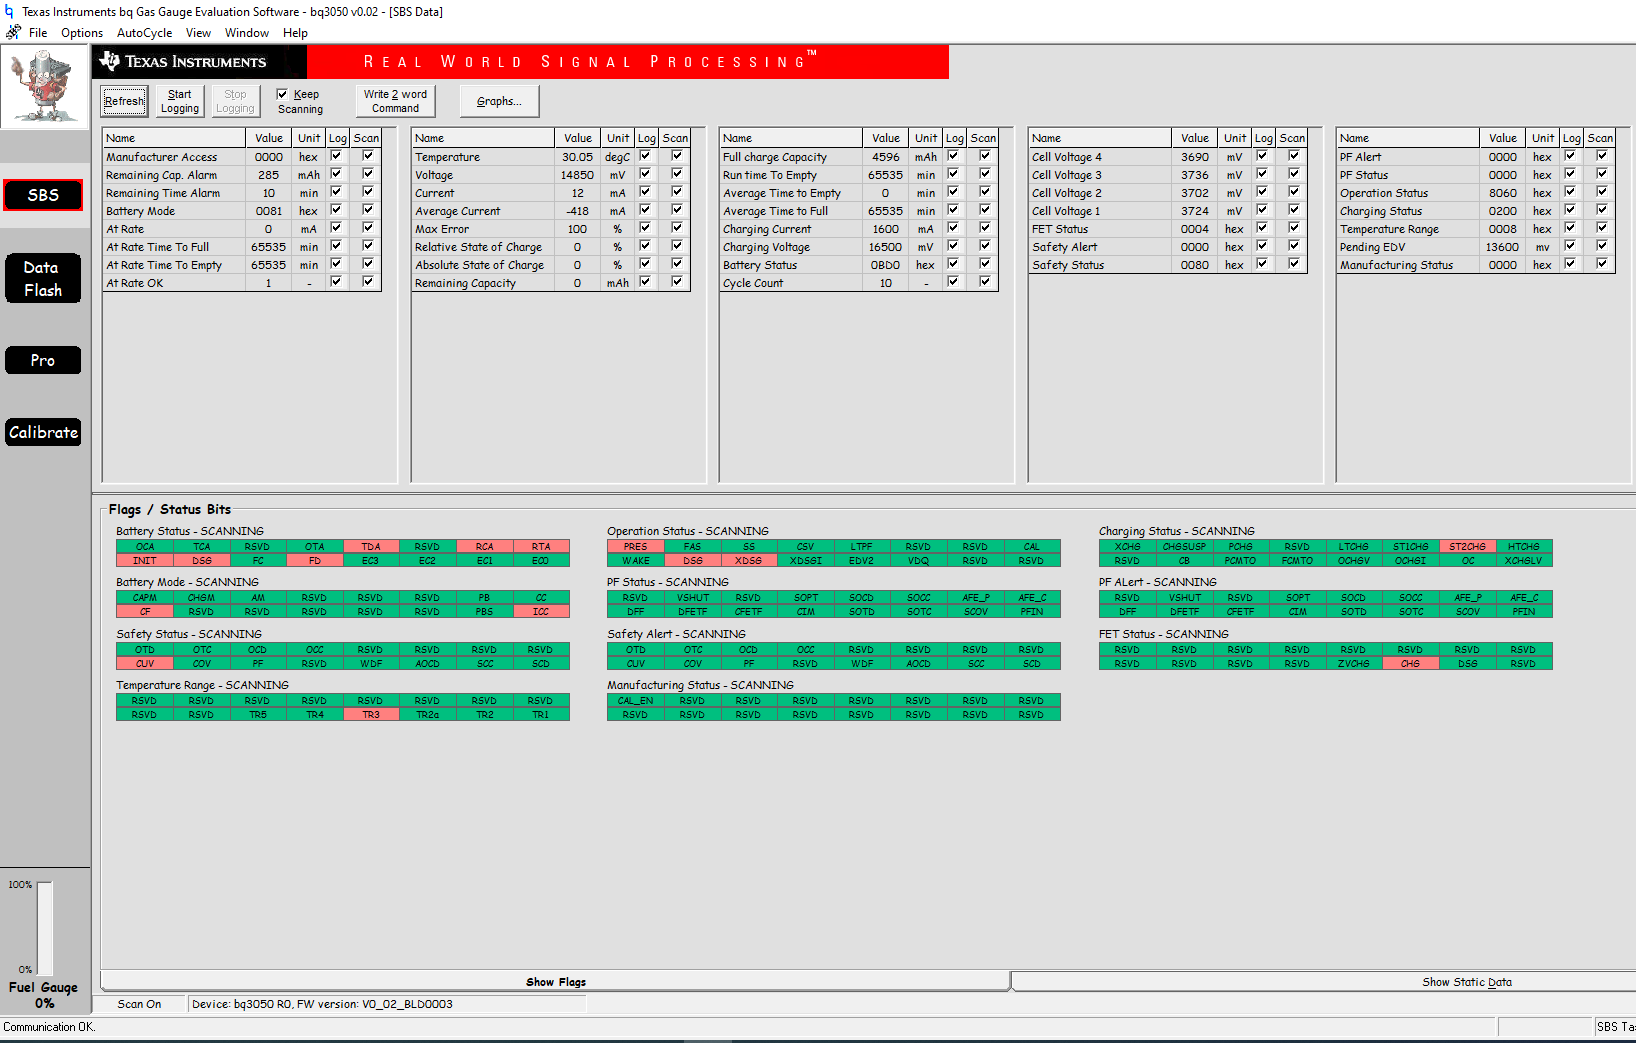Toggle Scan checkbox for At Rate OK
The width and height of the screenshot is (1636, 1043).
pyautogui.click(x=368, y=282)
